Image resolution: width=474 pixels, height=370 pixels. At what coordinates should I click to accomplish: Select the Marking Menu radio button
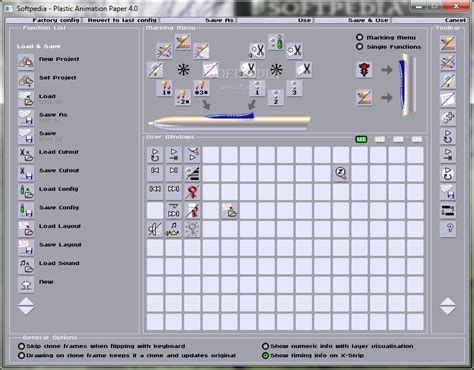359,37
